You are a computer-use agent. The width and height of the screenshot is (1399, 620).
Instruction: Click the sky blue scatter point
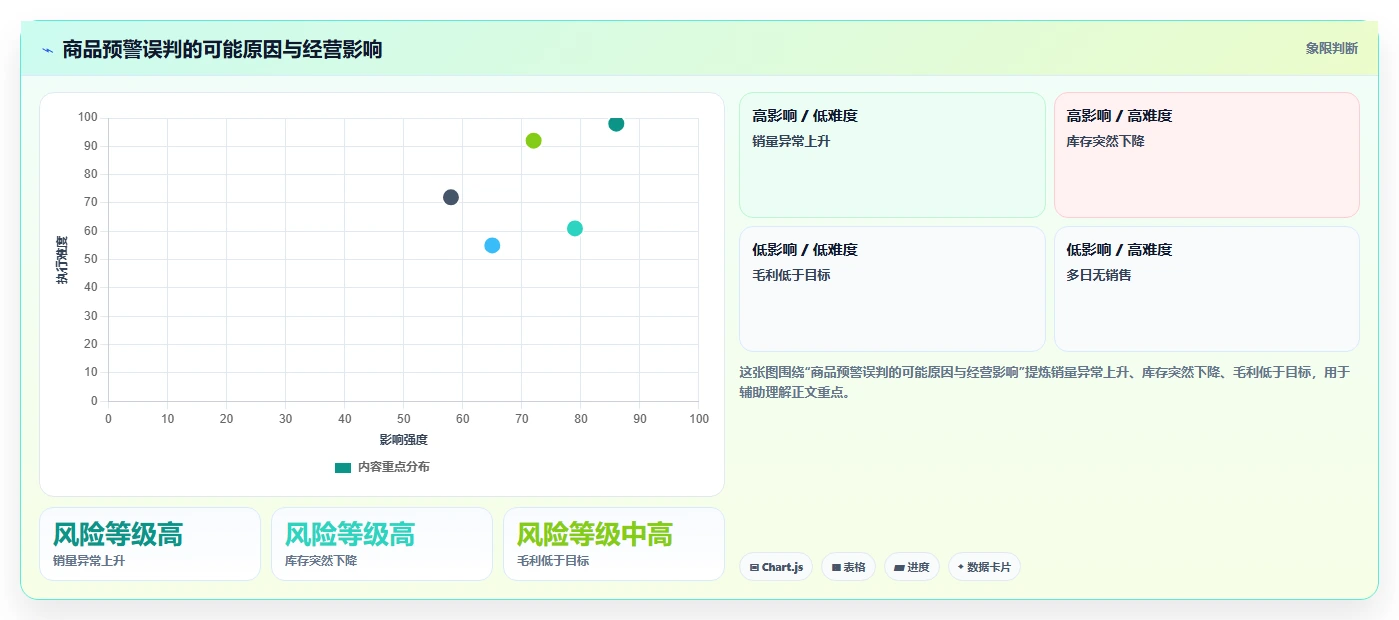point(492,245)
